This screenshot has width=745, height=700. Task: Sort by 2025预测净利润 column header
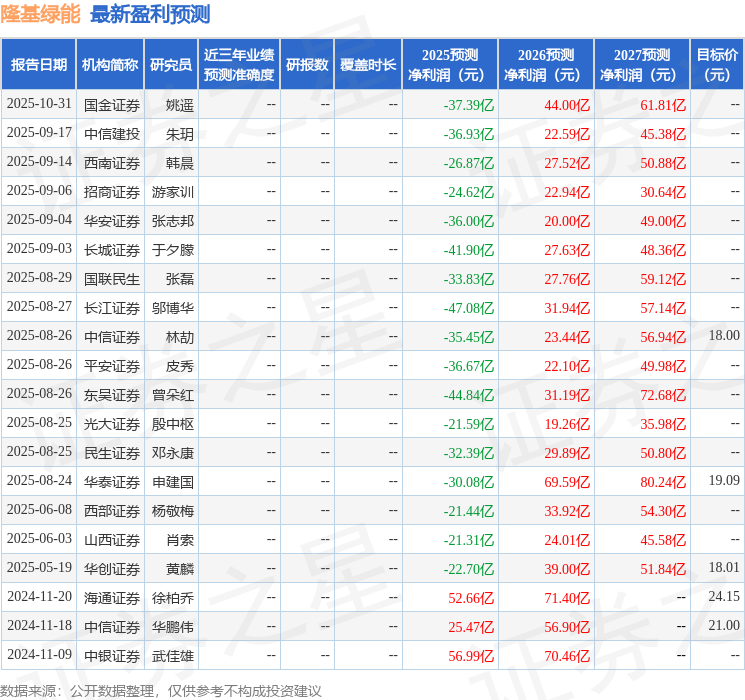(449, 64)
